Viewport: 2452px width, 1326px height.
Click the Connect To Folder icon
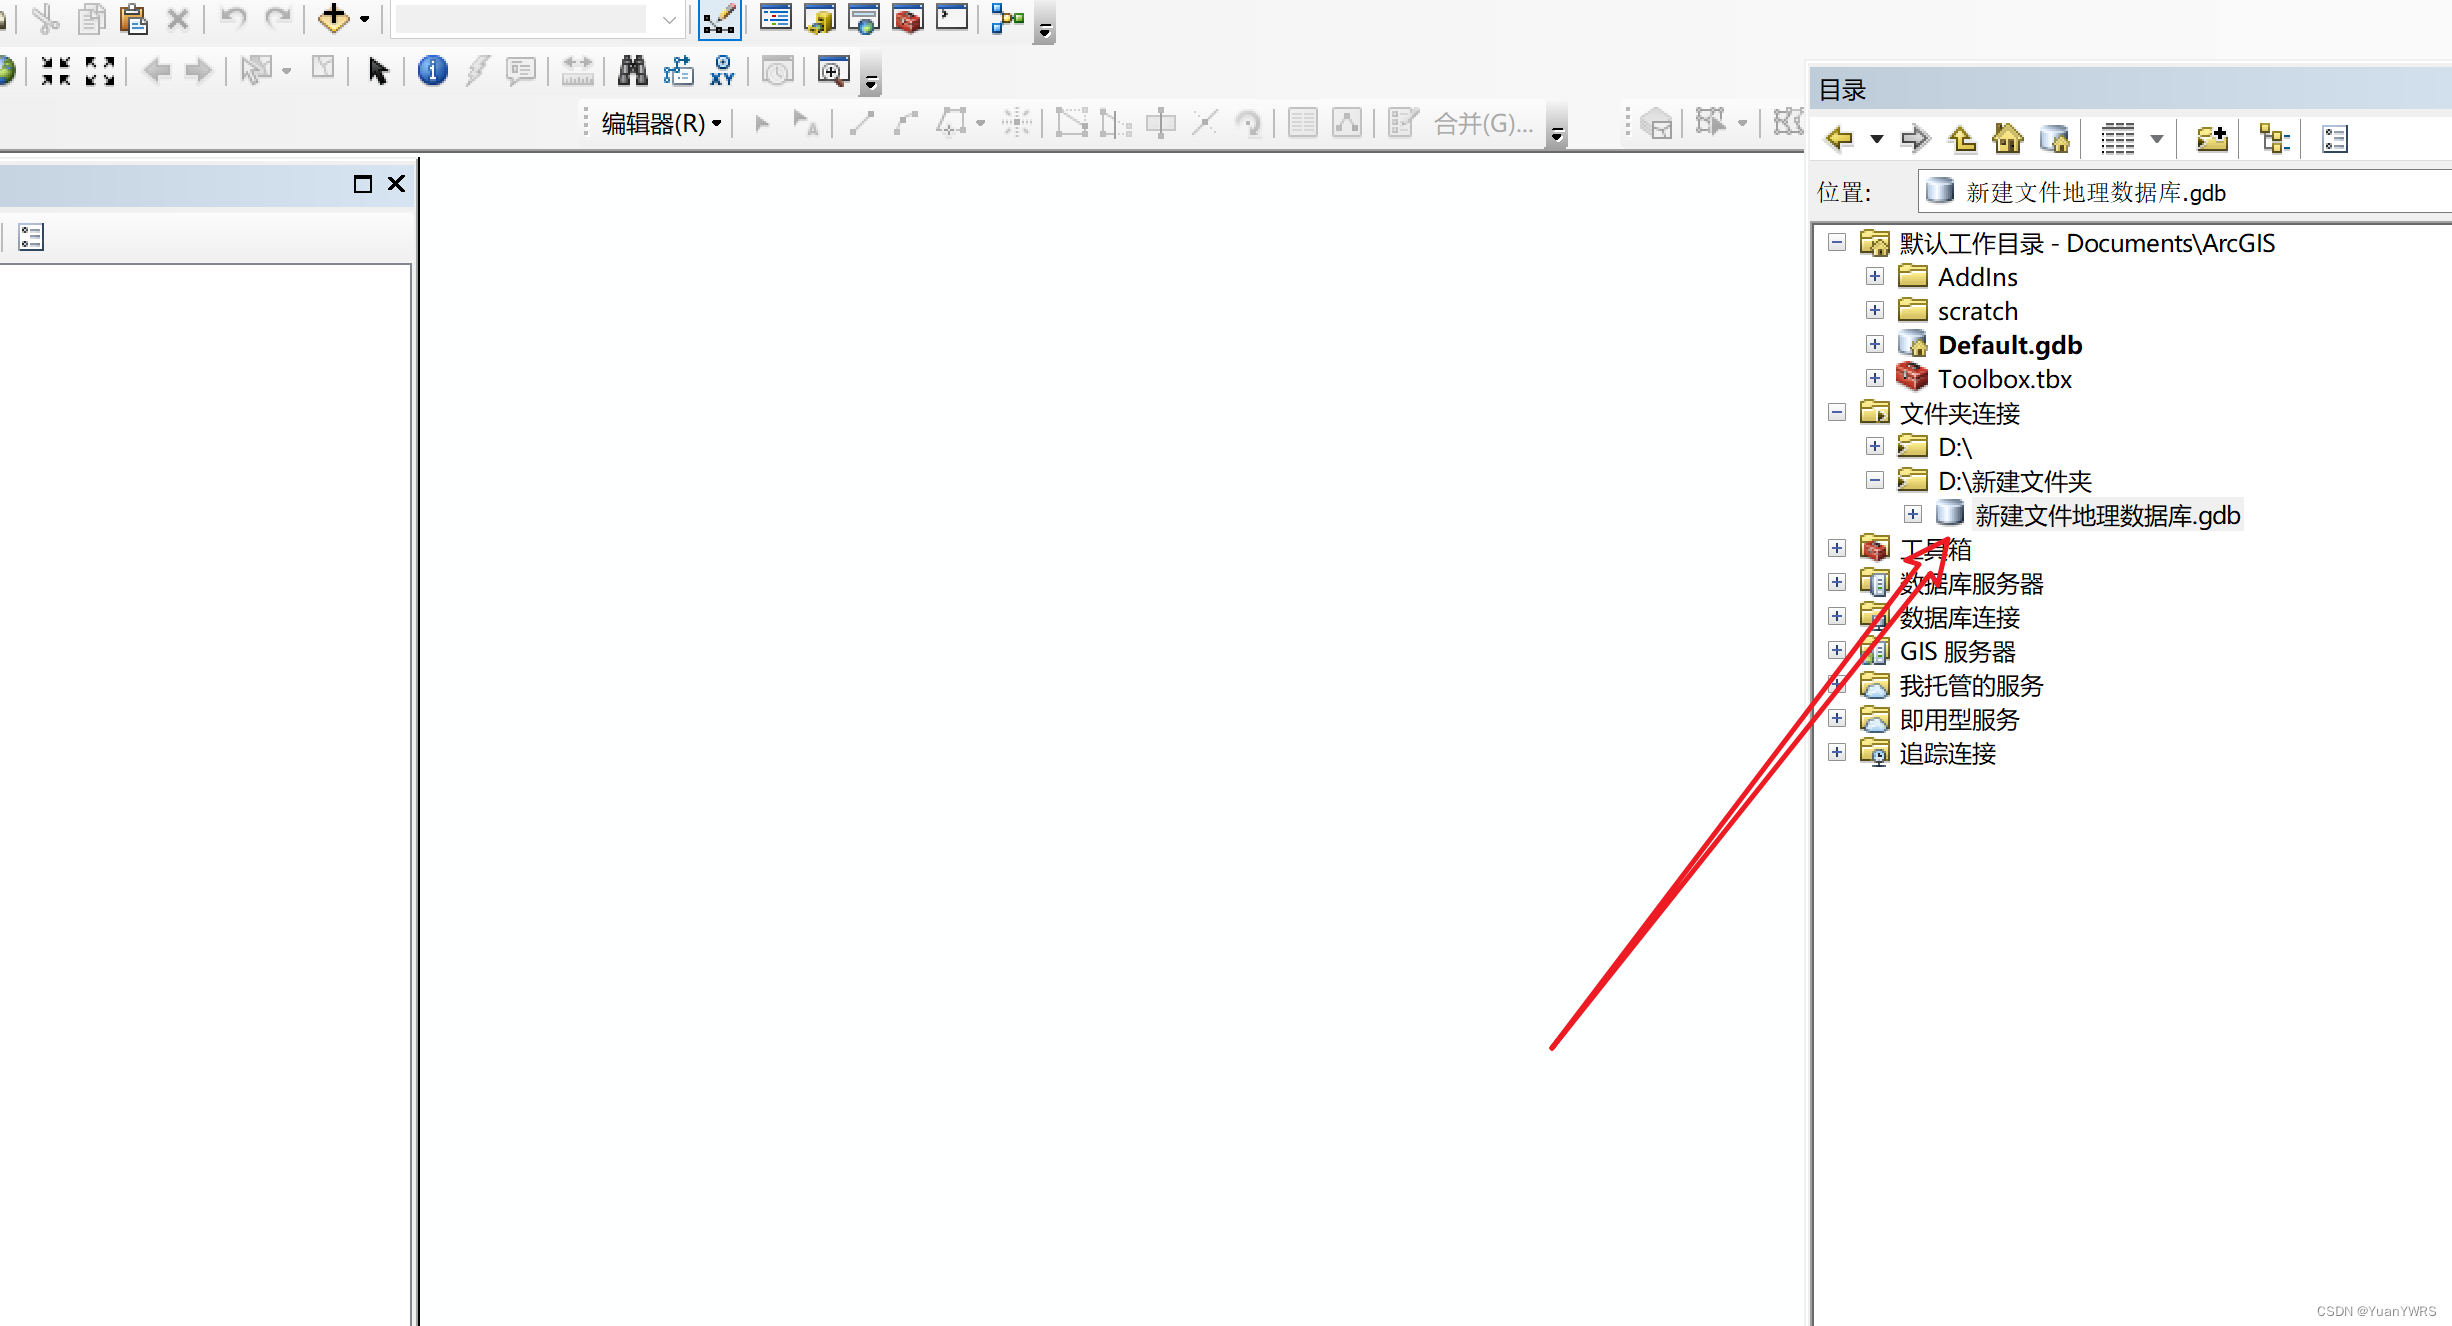(x=2212, y=139)
